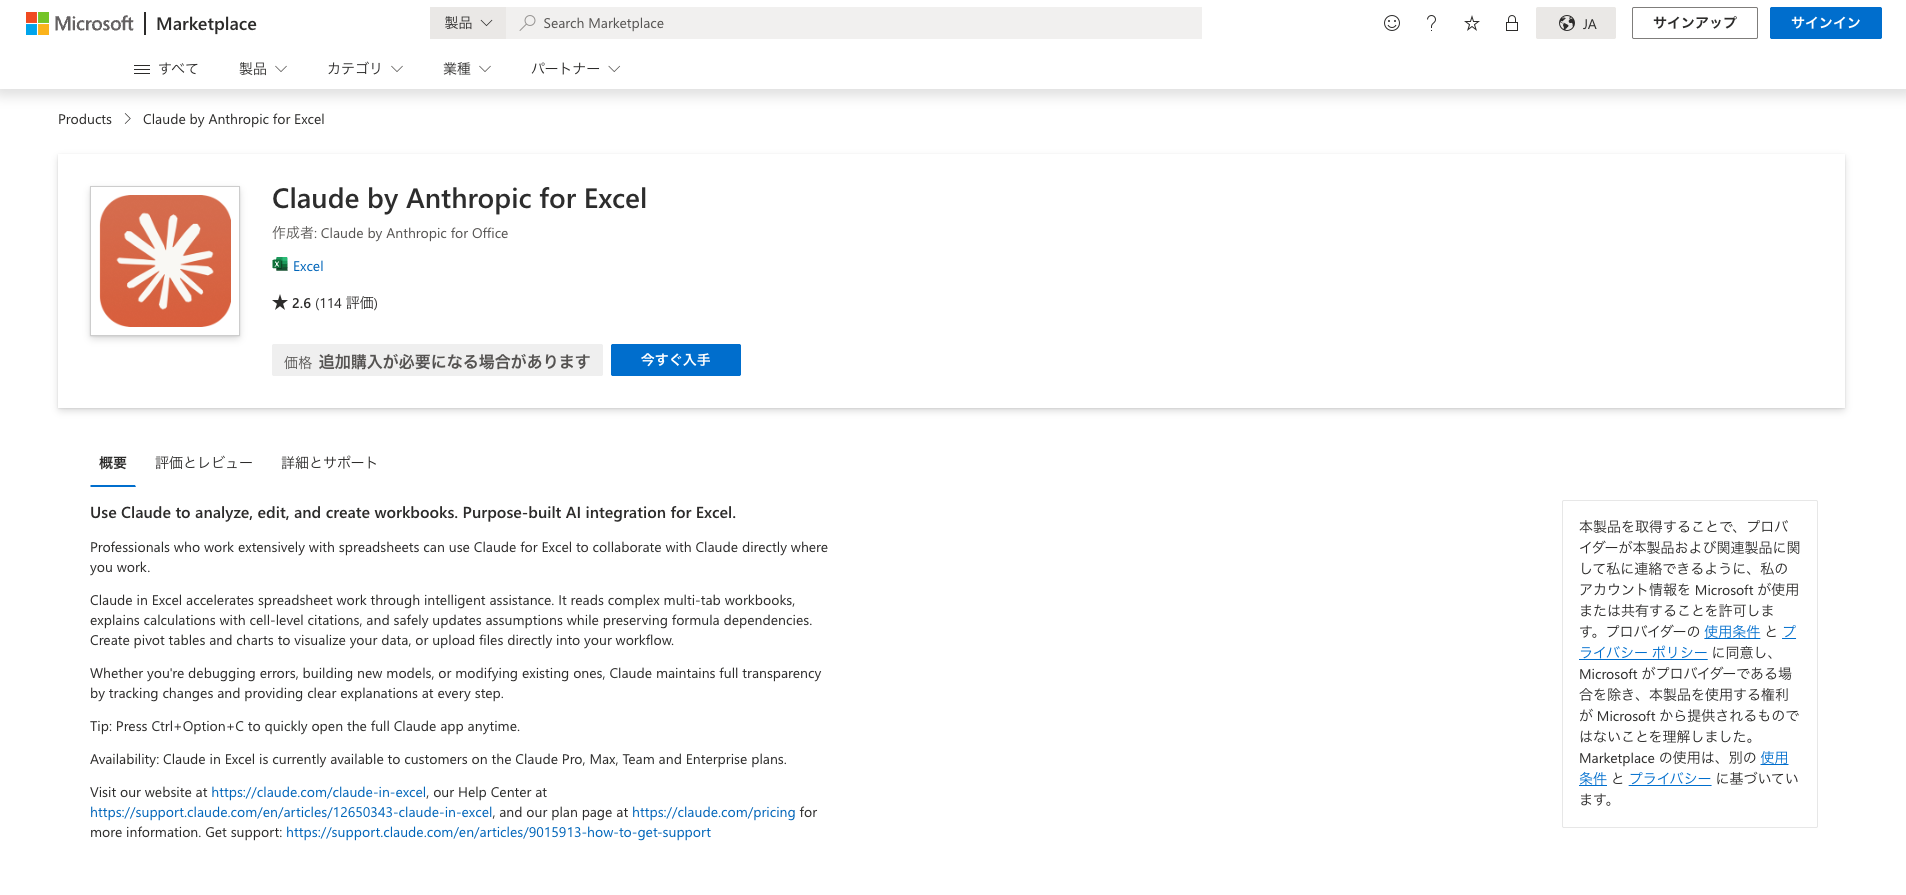This screenshot has height=895, width=1906.
Task: Open the claude.com/pricing link
Action: [713, 812]
